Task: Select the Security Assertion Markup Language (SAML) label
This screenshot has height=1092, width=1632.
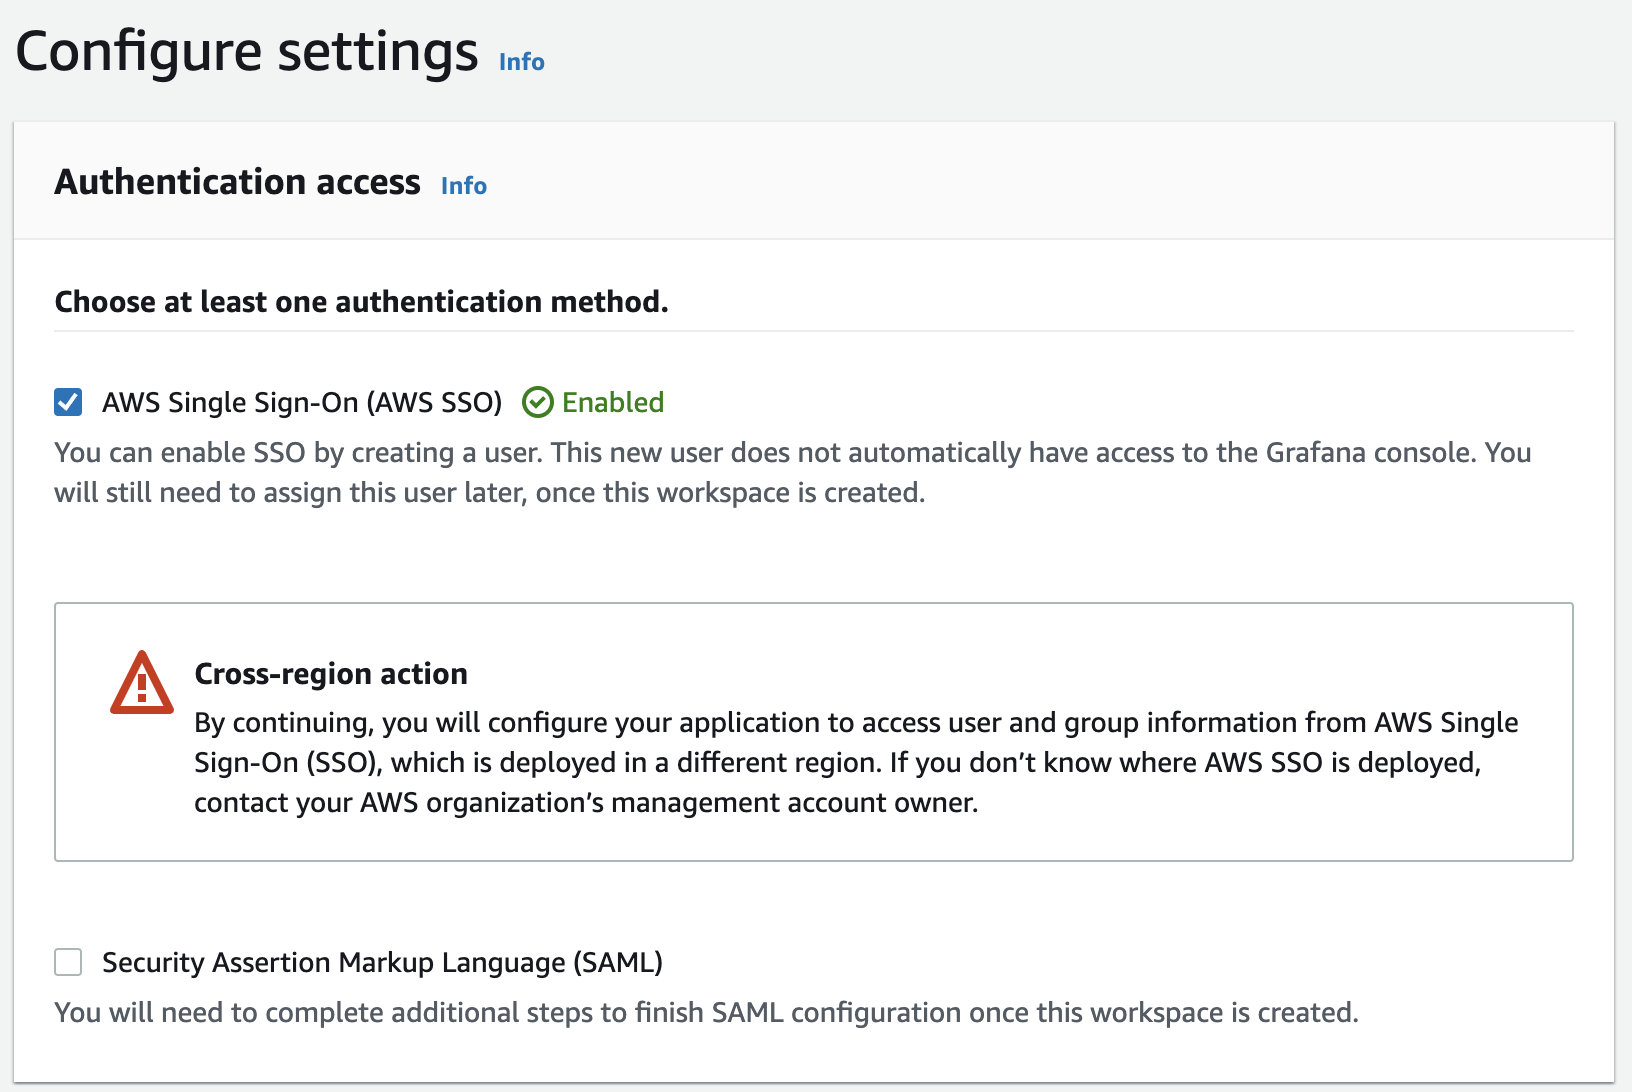Action: tap(382, 962)
